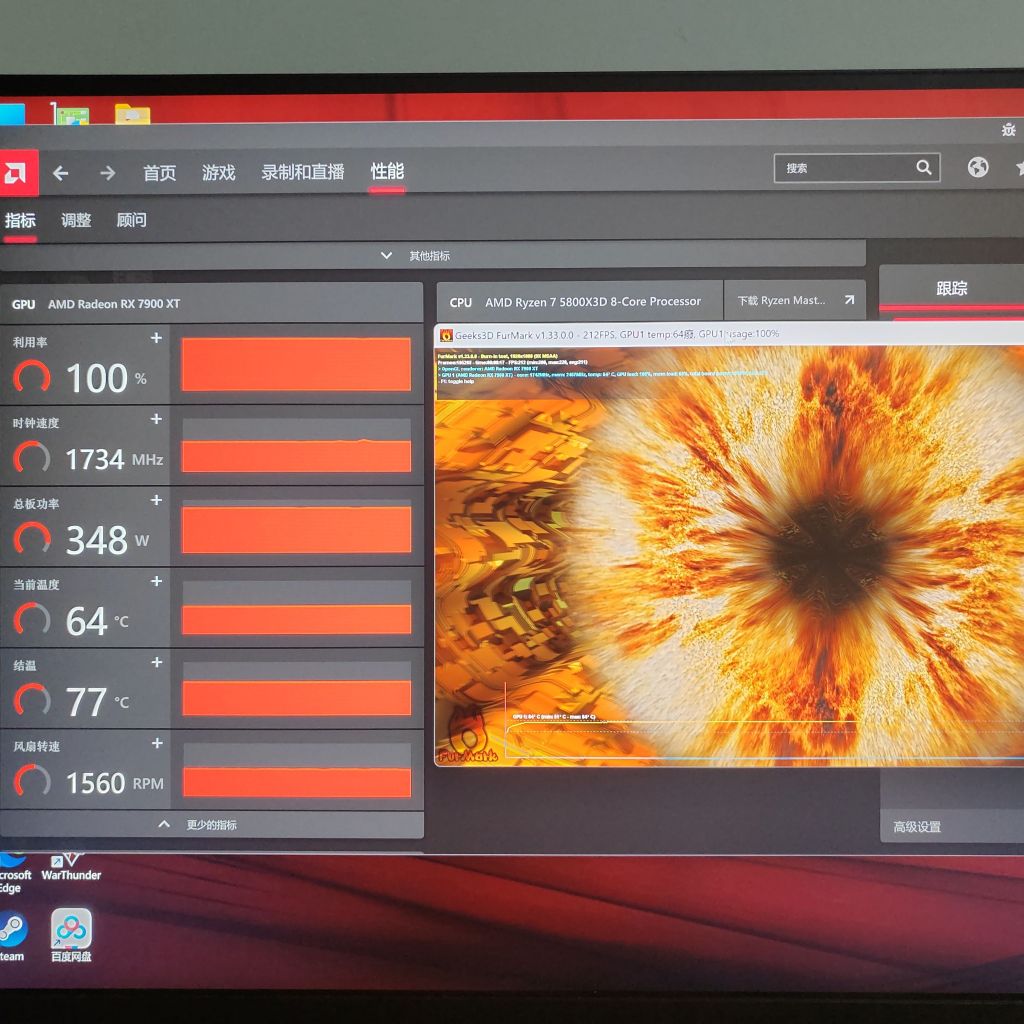Collapse metrics using 更少的指标 chevron
The height and width of the screenshot is (1024, 1024).
point(163,823)
